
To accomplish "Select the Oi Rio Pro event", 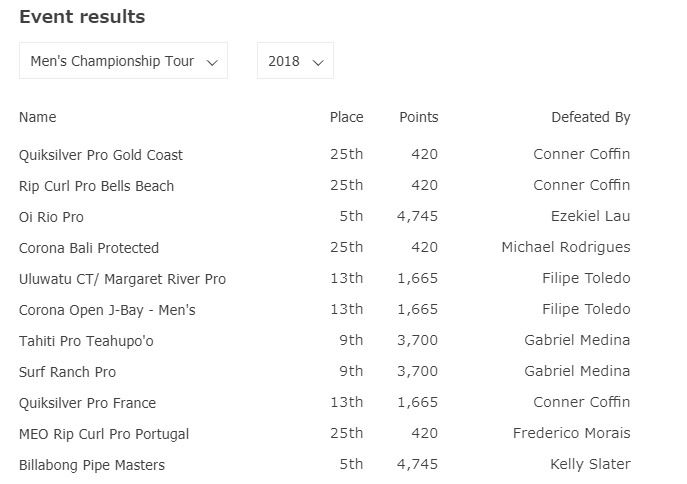I will (x=51, y=217).
